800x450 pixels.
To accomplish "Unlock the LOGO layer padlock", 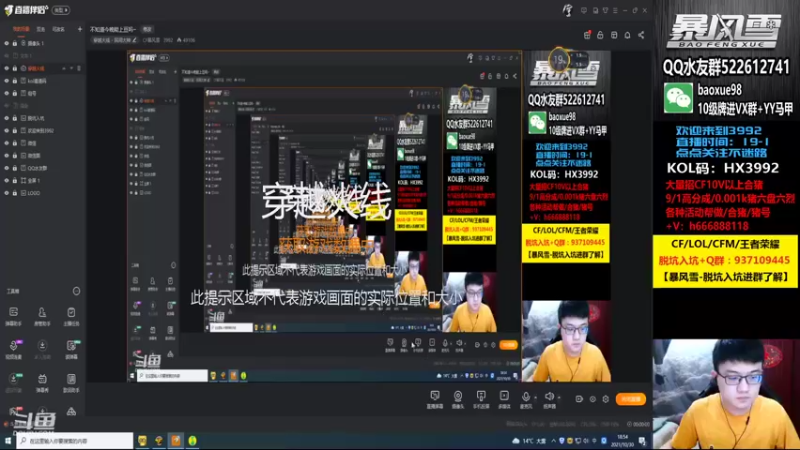I will pyautogui.click(x=15, y=193).
